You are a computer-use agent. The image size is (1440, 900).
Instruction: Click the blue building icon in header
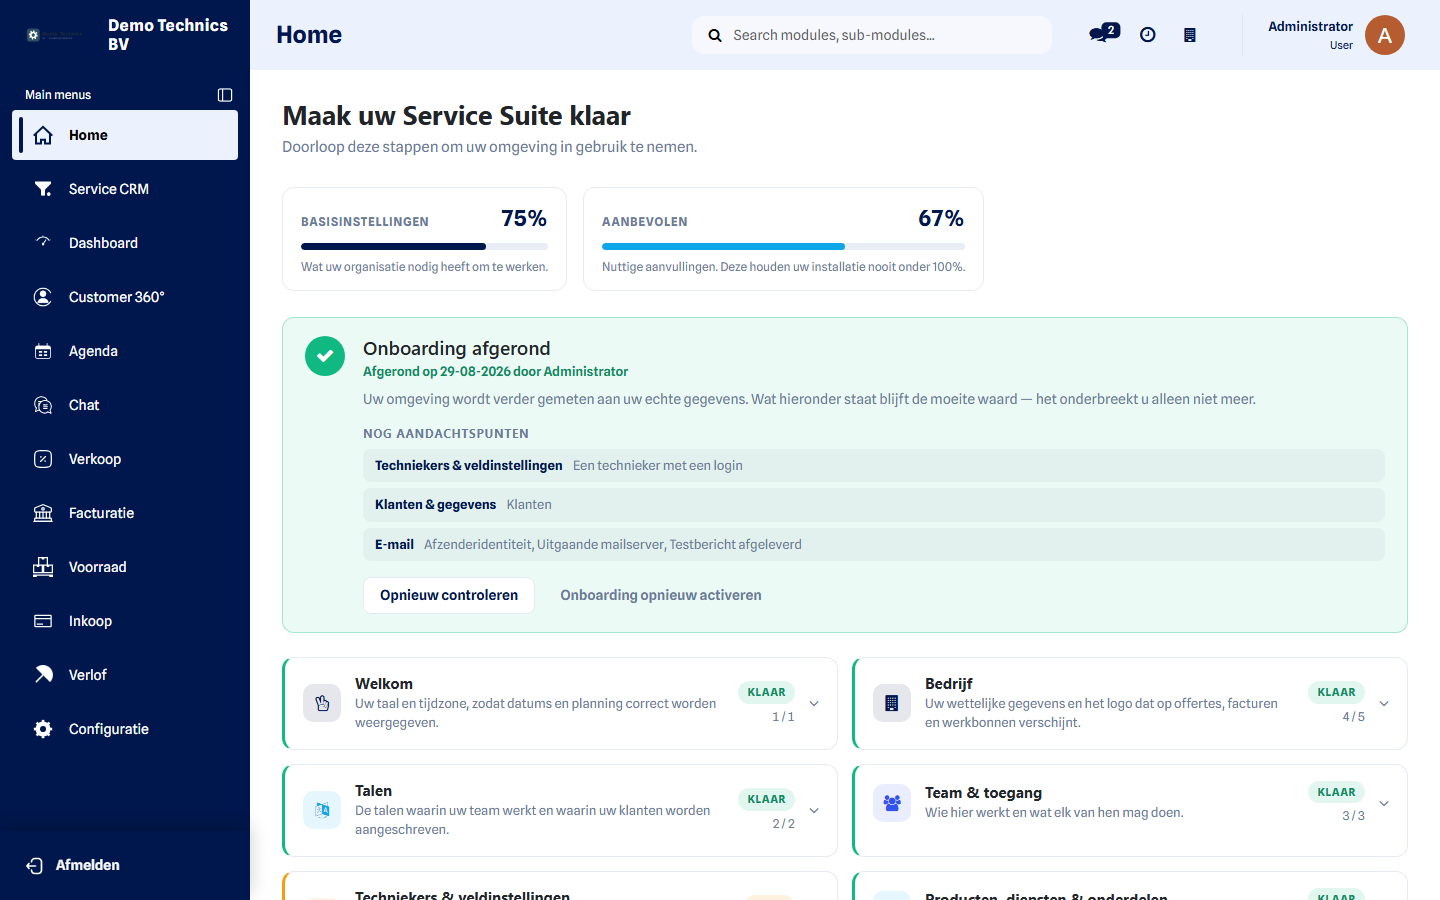[x=1190, y=35]
